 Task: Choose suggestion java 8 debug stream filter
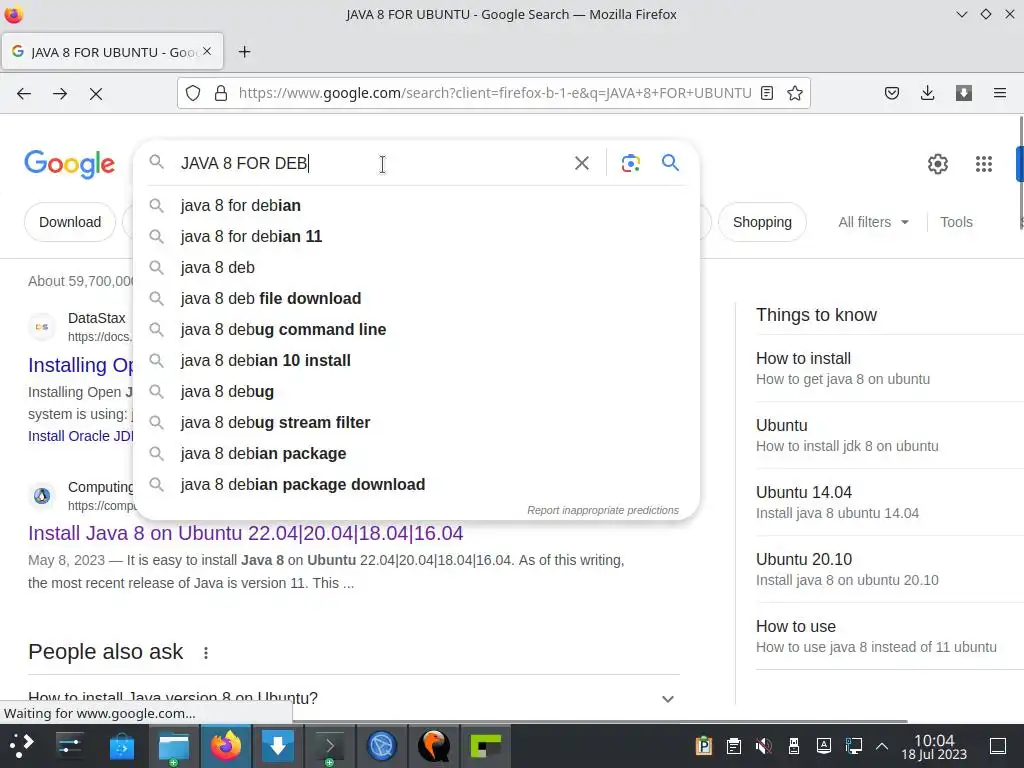(417, 423)
